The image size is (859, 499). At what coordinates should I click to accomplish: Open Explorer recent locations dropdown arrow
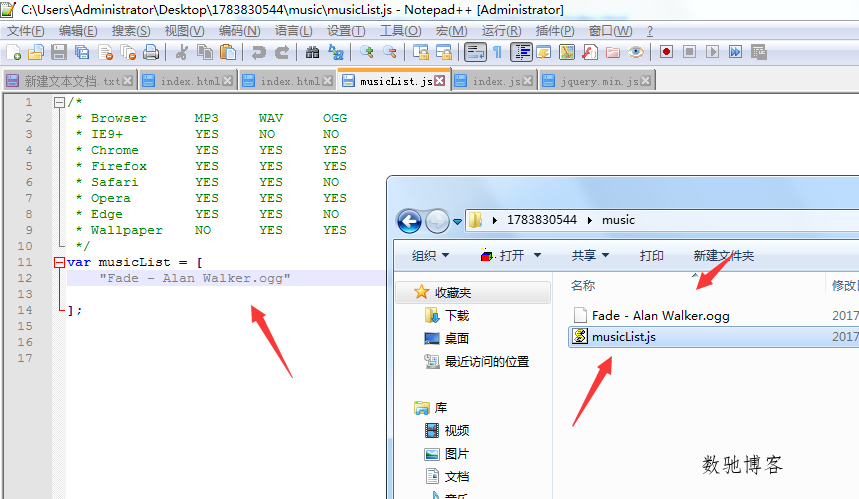[457, 222]
